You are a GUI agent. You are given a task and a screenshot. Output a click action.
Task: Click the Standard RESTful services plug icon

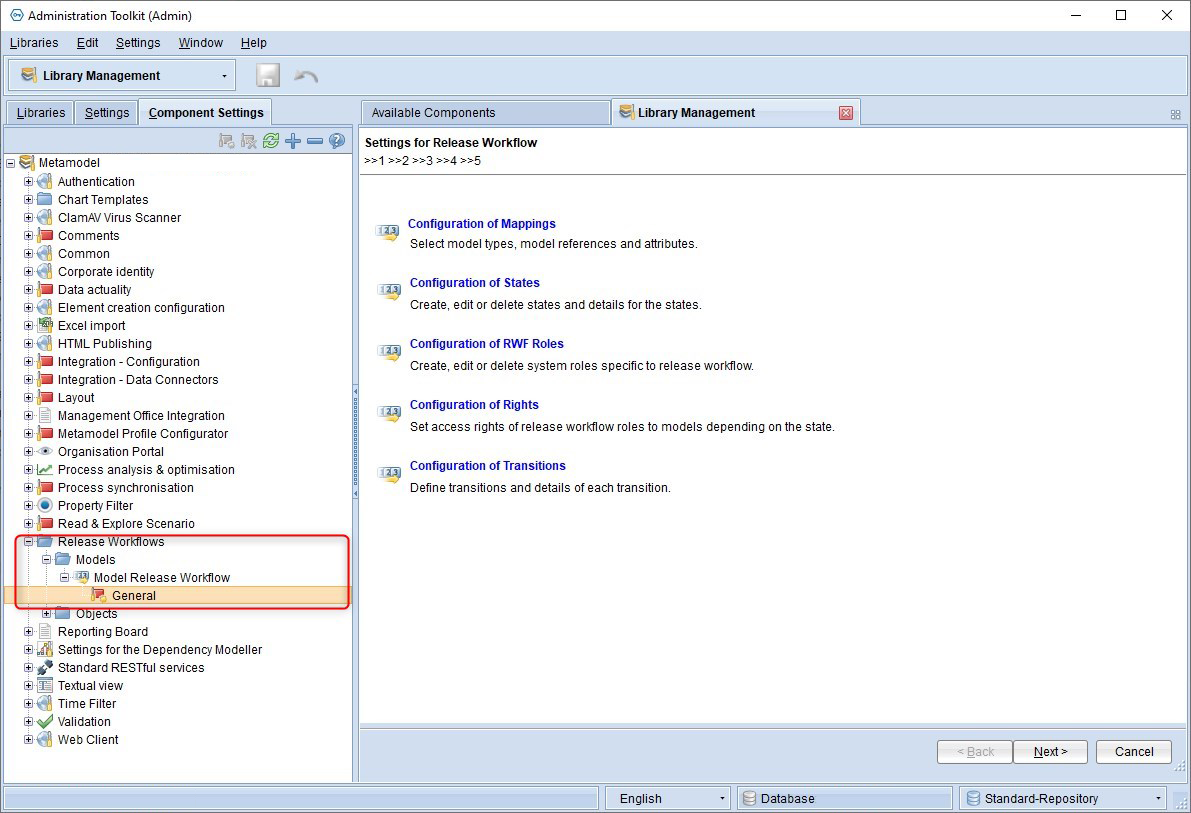click(45, 667)
